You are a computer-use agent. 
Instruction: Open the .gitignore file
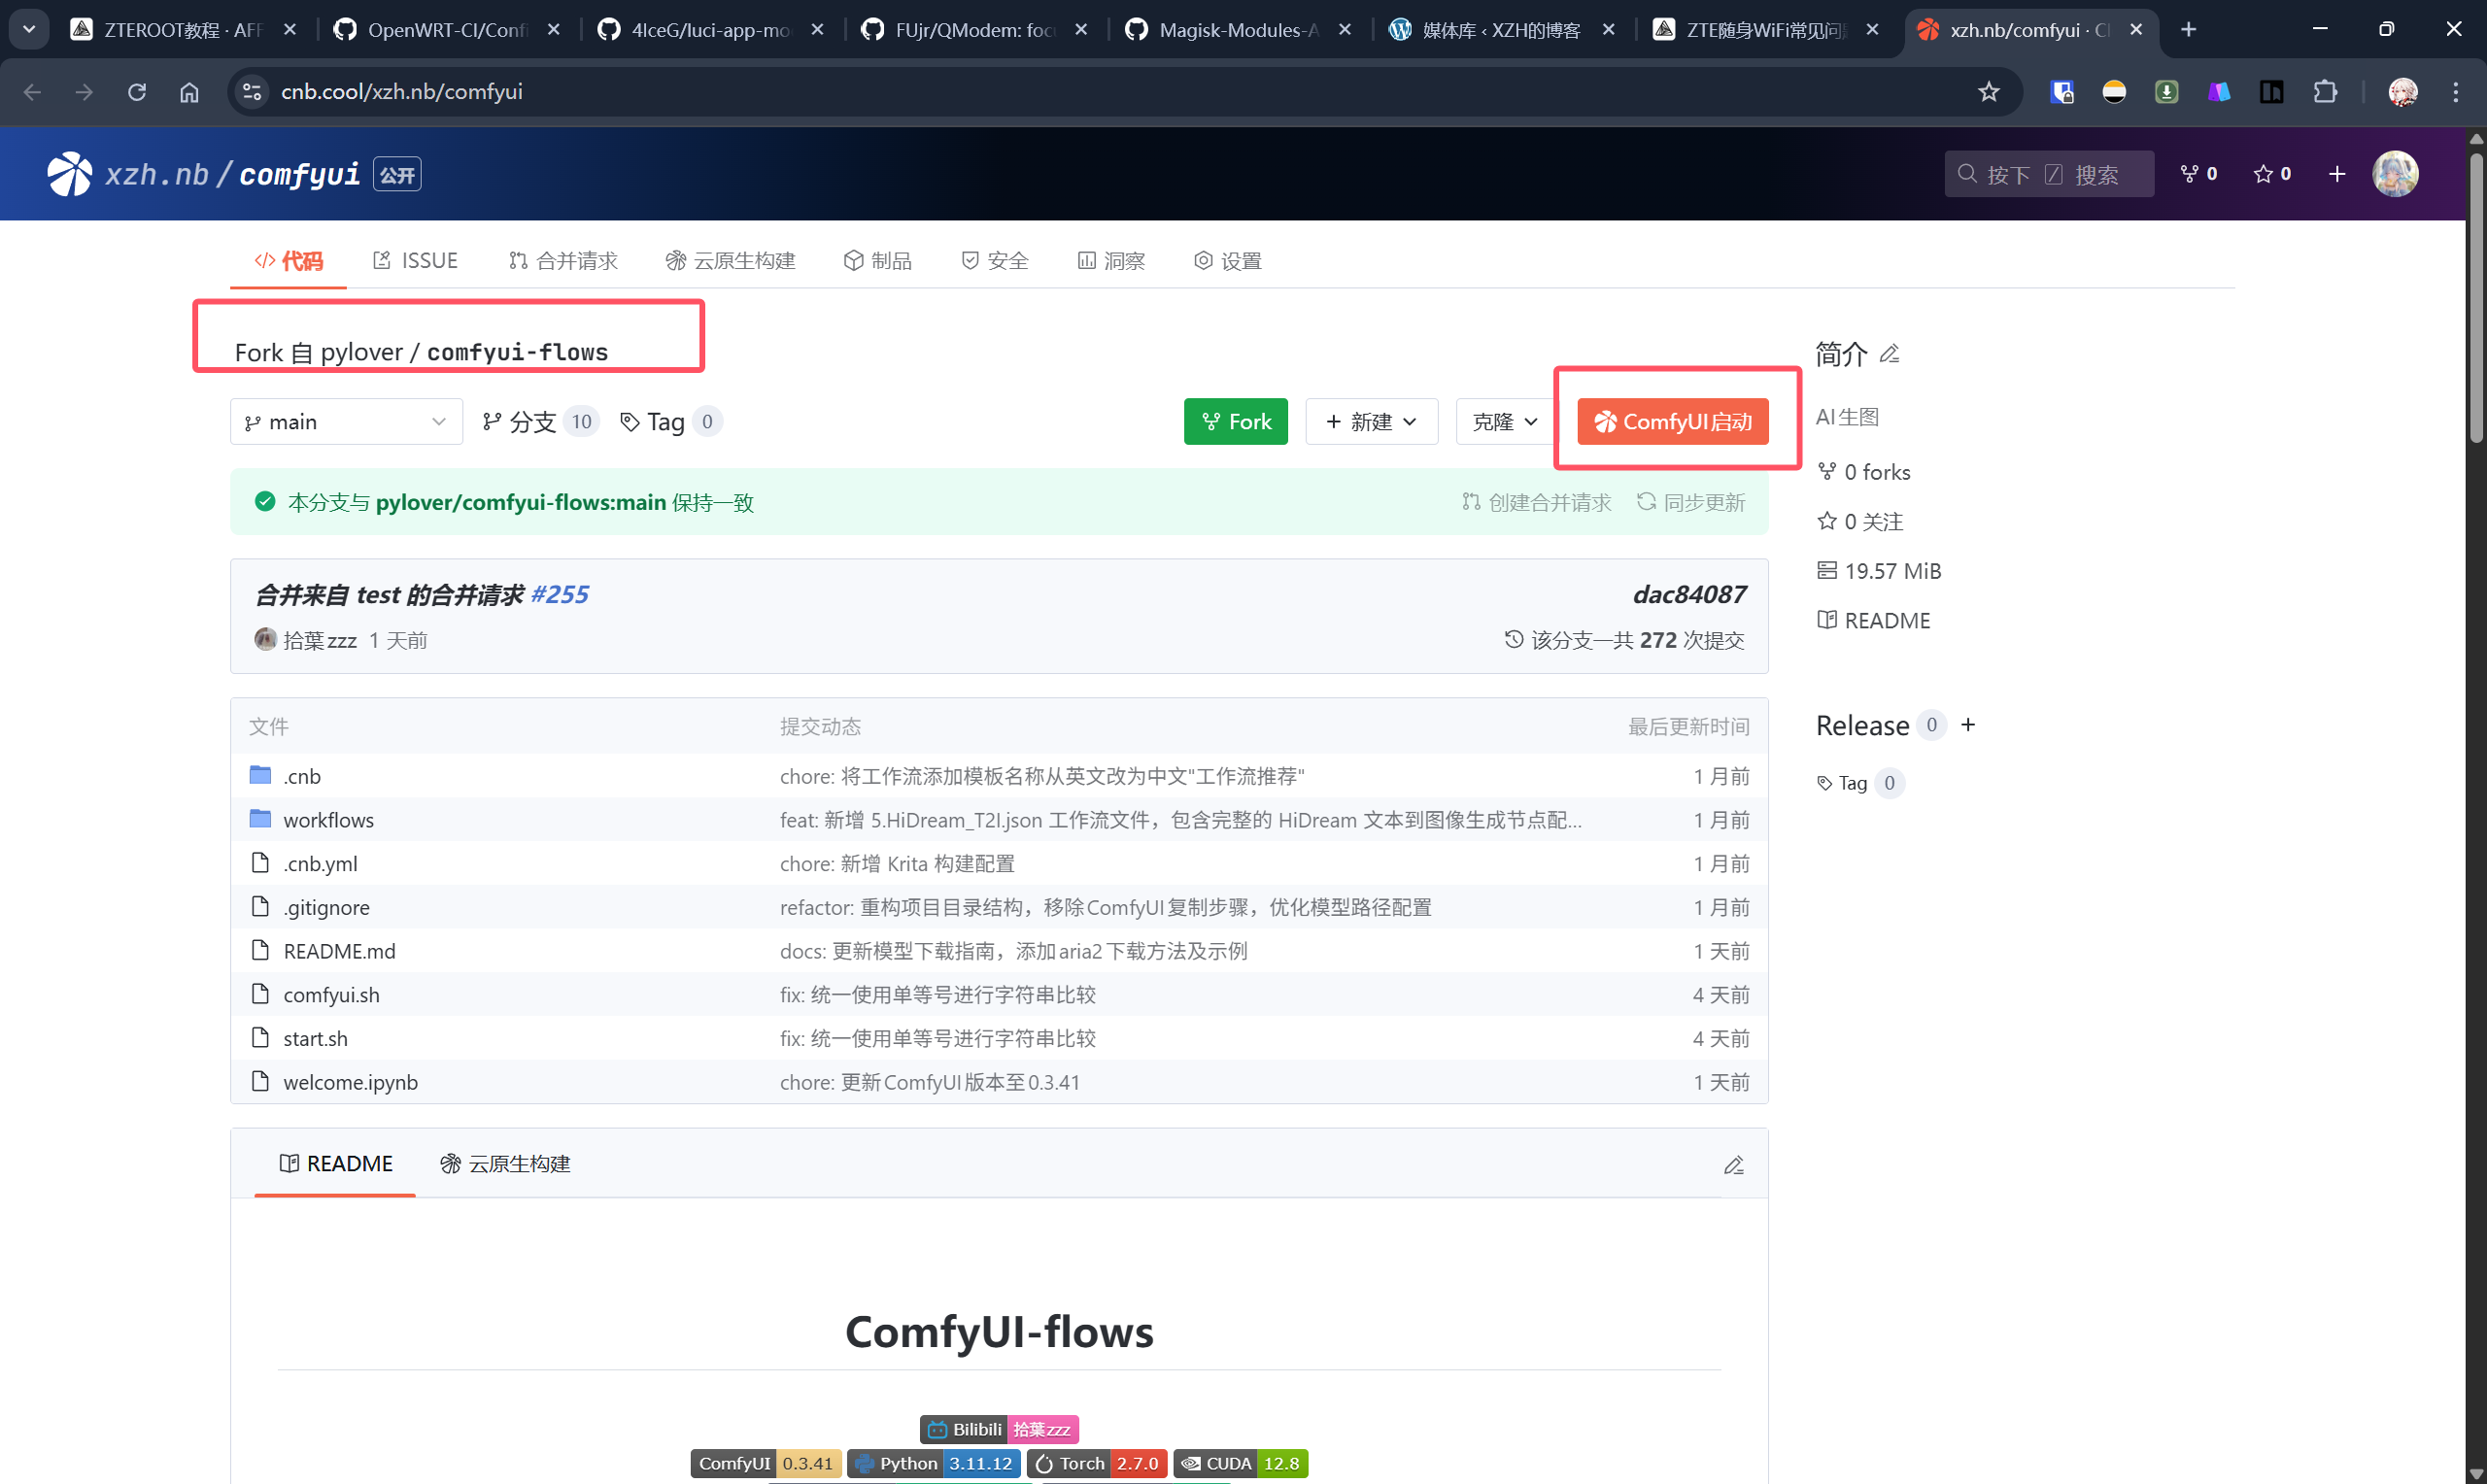326,908
